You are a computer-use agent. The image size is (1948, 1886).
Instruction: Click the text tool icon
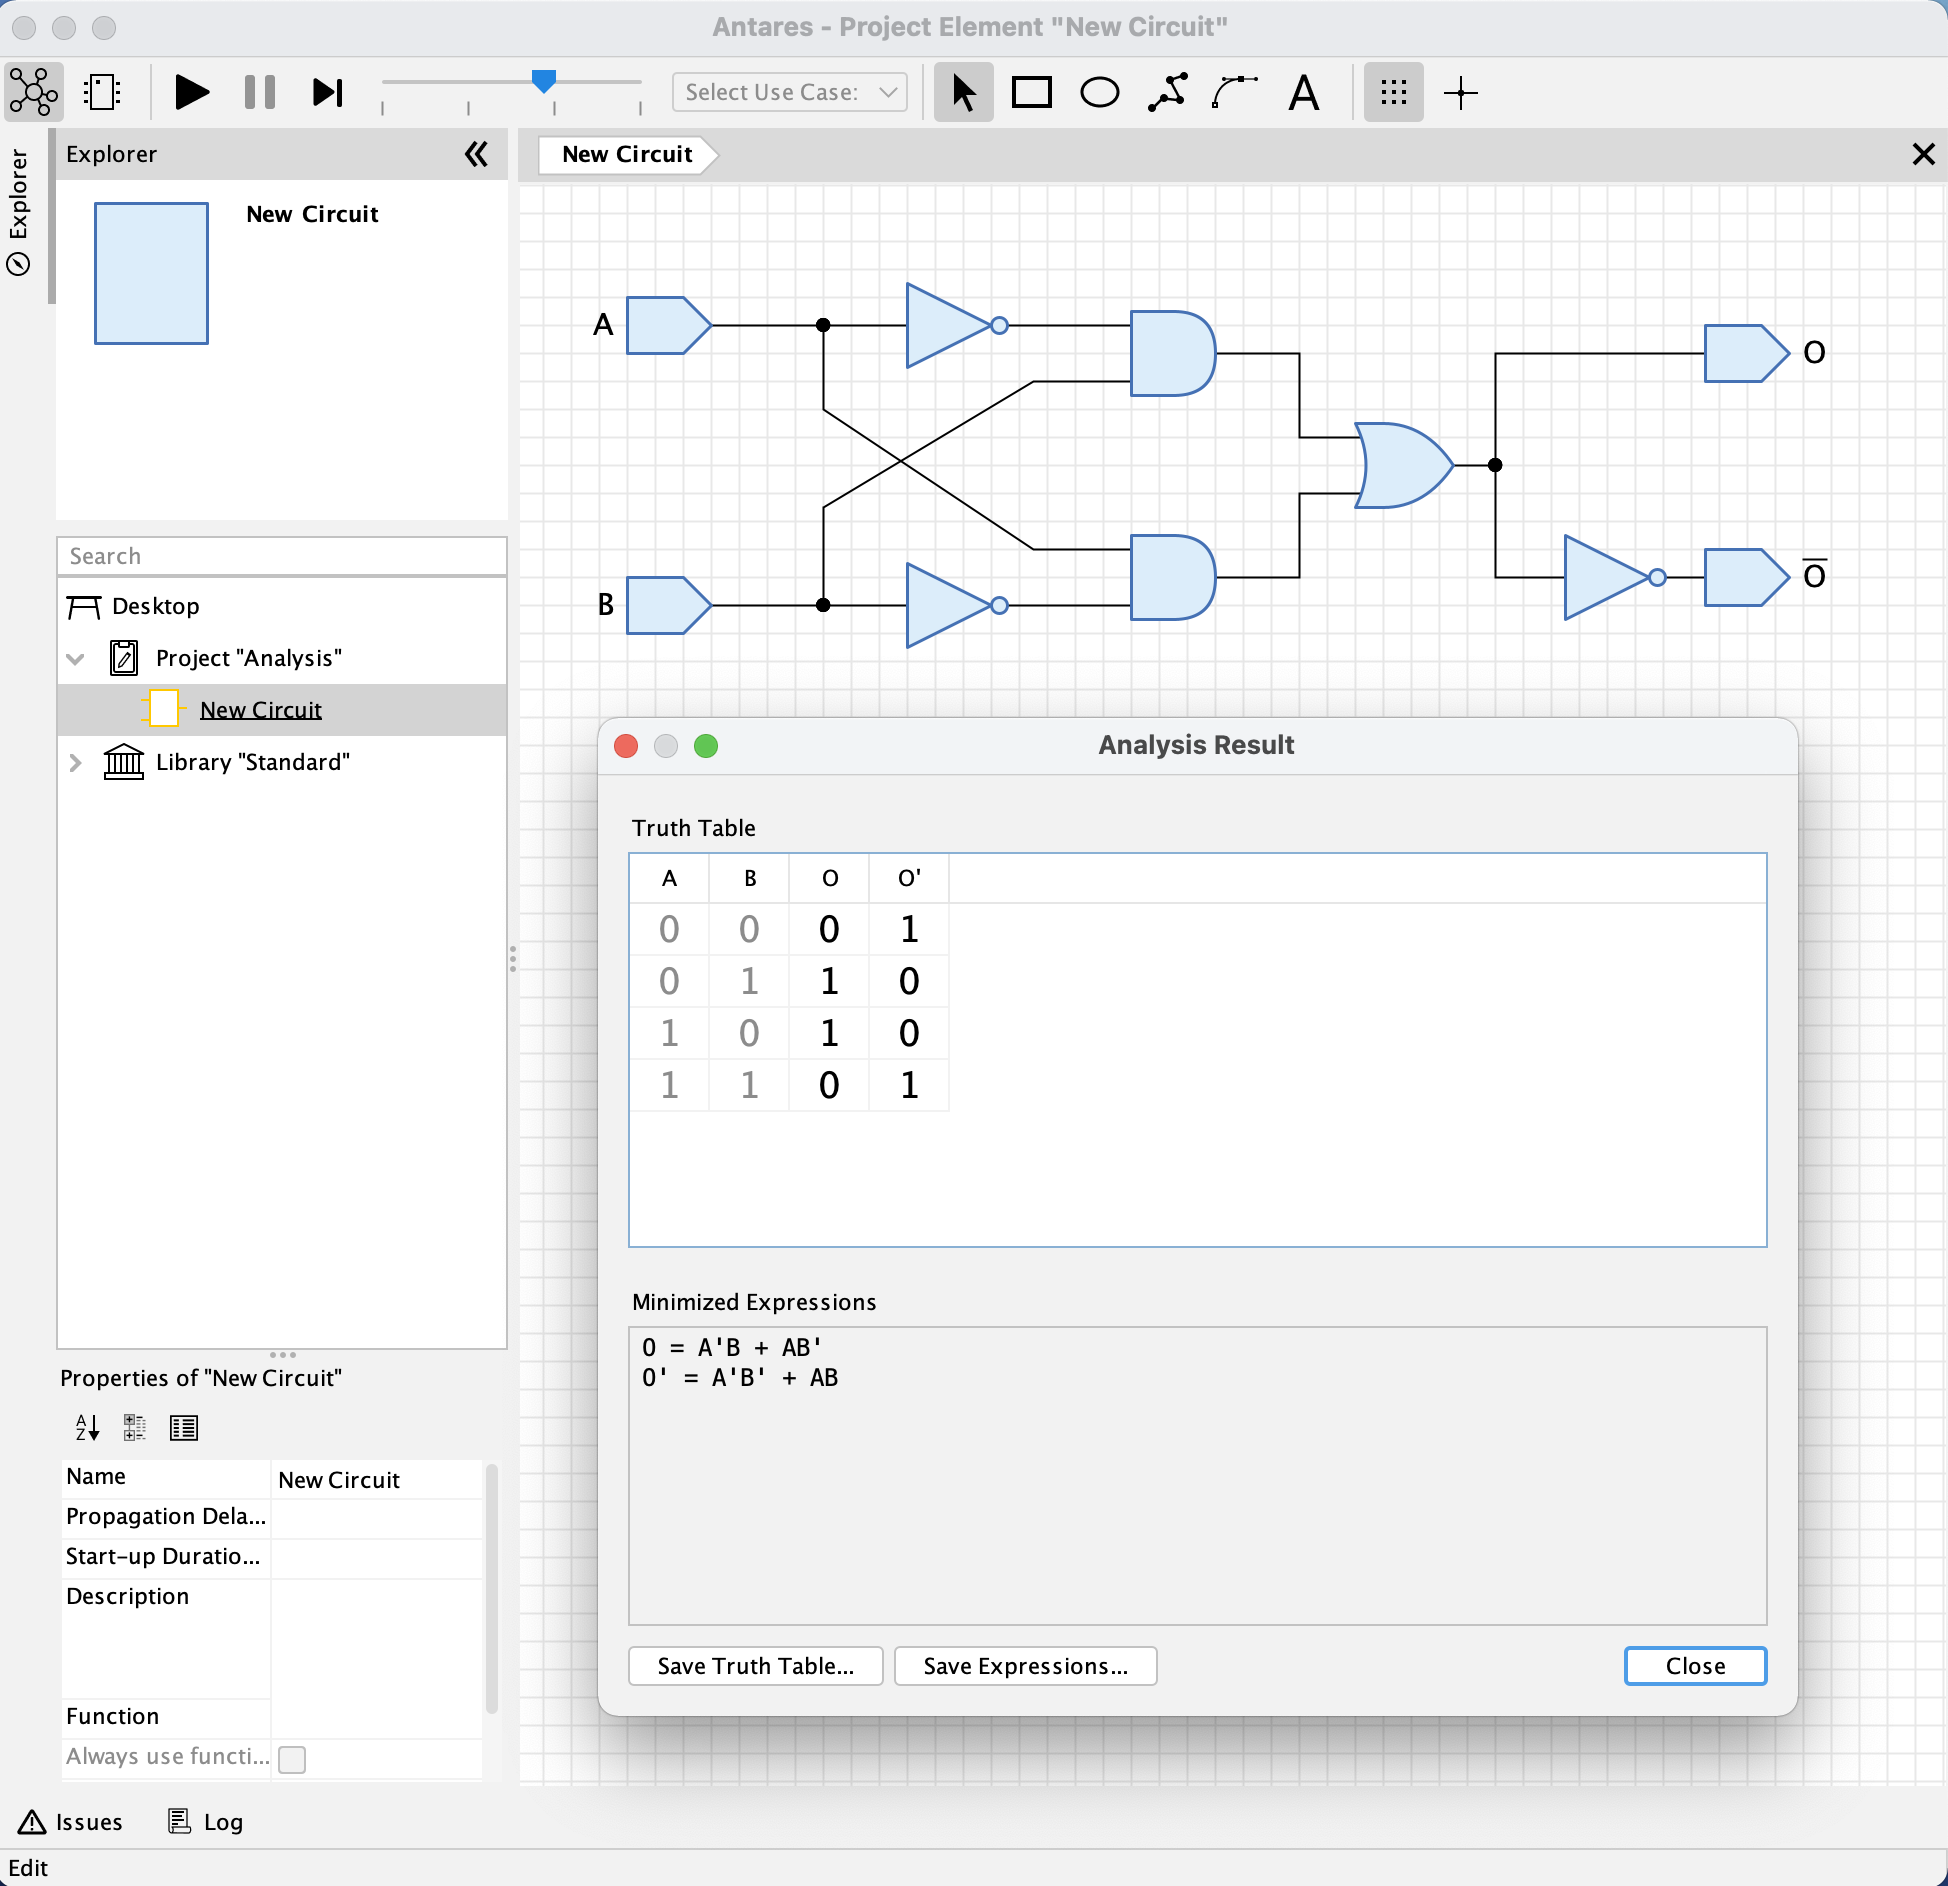coord(1304,92)
